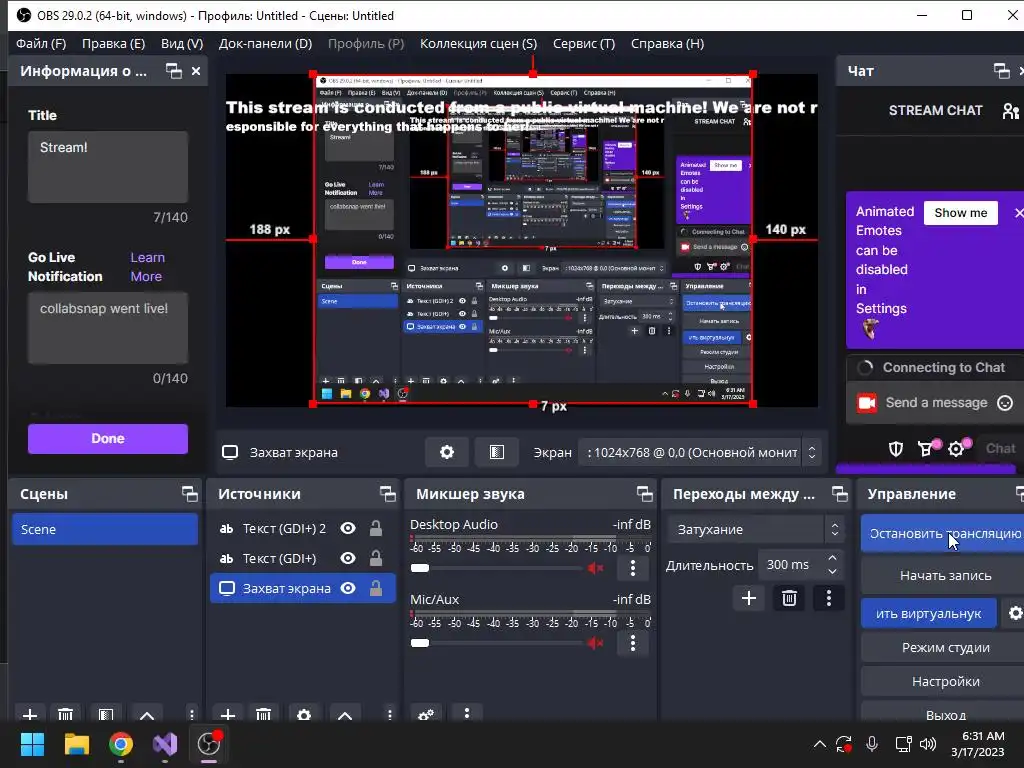The image size is (1024, 768).
Task: Click Show me in emotes notice
Action: [x=961, y=213]
